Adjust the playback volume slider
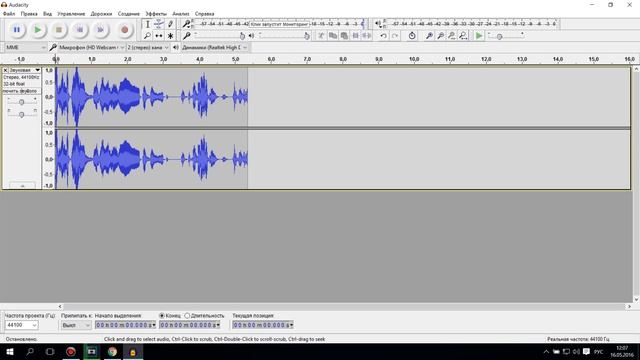 point(284,36)
